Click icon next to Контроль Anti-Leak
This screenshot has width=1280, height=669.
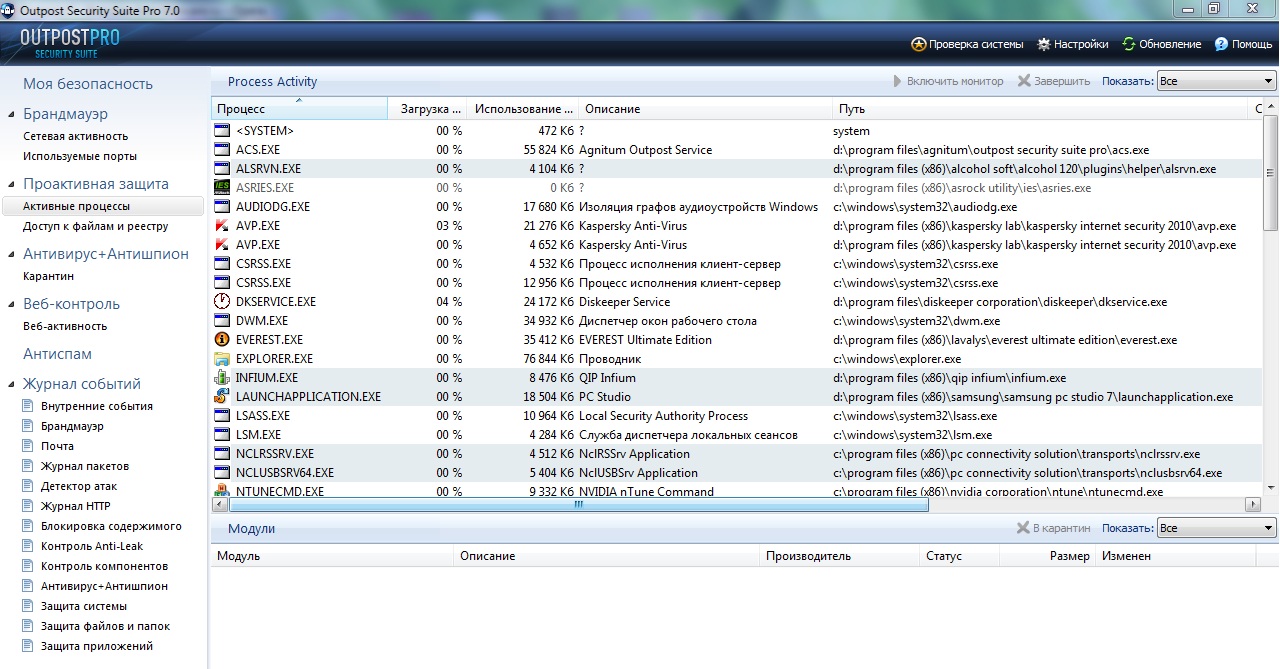29,546
